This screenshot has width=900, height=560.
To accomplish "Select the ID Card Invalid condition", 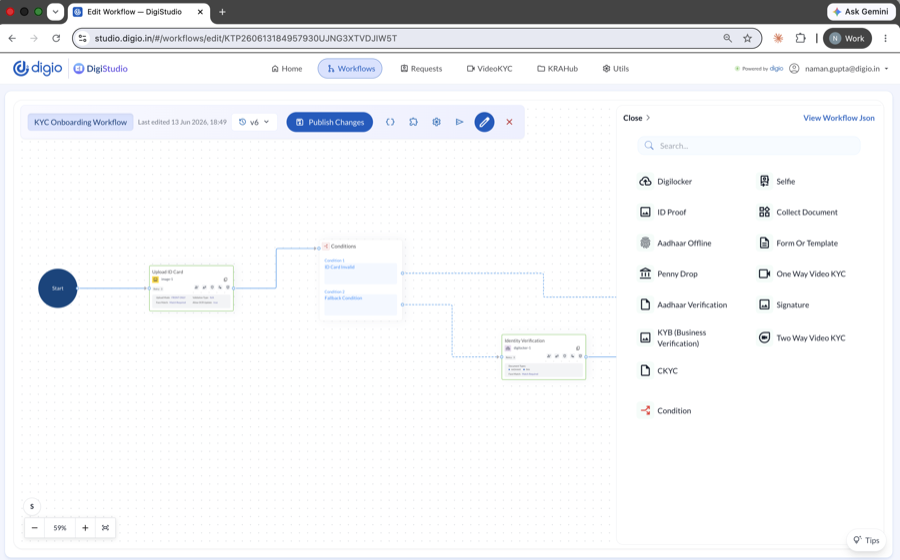I will pyautogui.click(x=360, y=273).
